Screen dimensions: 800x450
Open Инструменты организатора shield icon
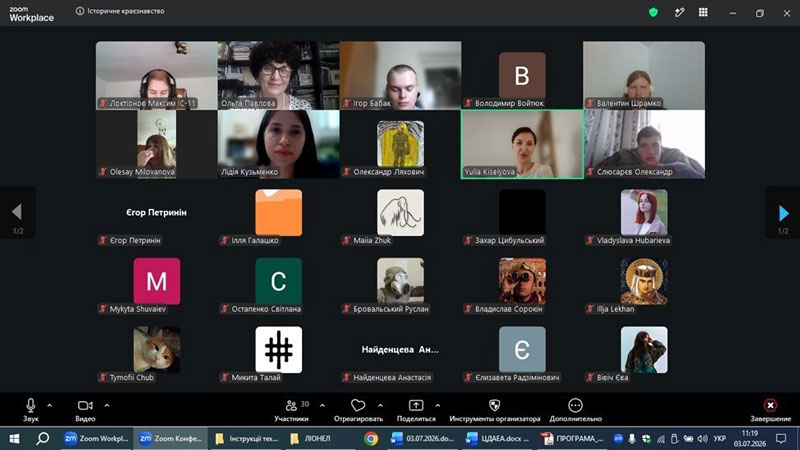pos(494,405)
